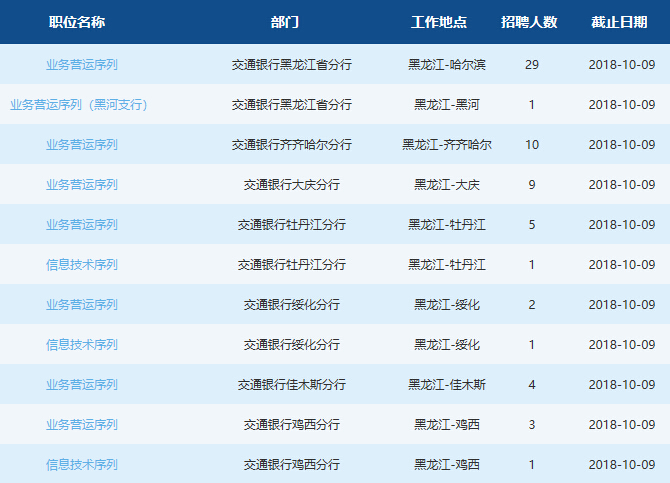670x483 pixels.
Task: Open 业务营运序列 link for 齐齐哈尔分行
Action: (82, 144)
